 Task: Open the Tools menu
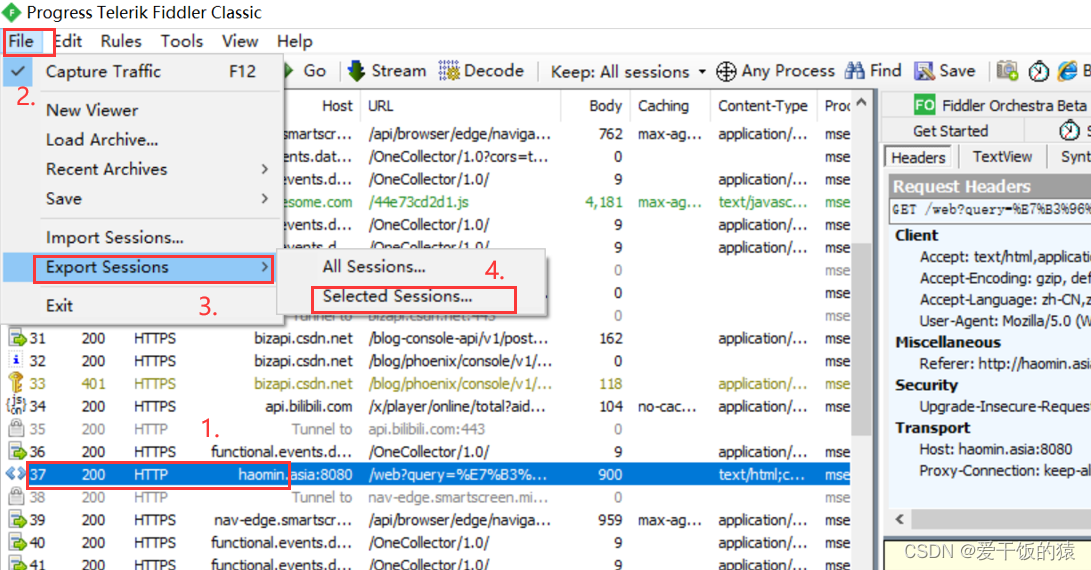click(182, 42)
